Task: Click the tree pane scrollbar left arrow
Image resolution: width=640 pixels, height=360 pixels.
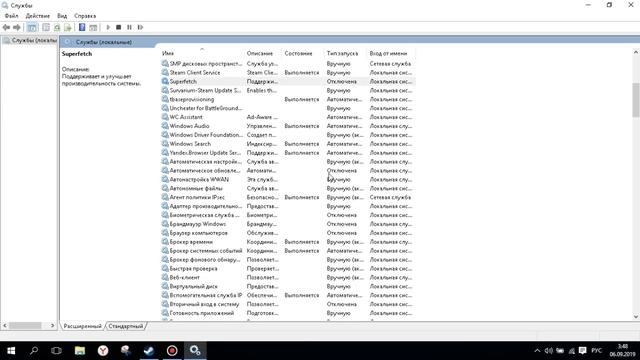Action: click(5, 326)
